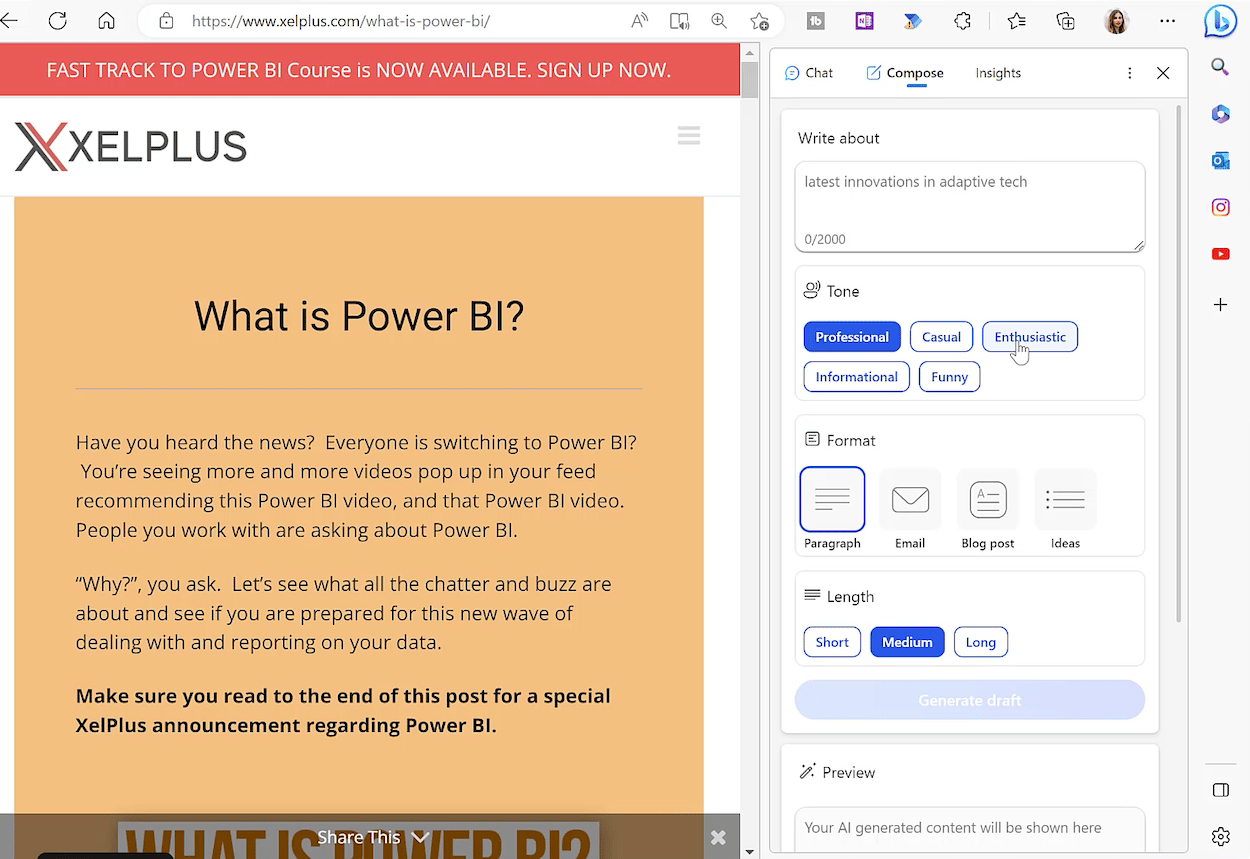Screen dimensions: 1250x859
Task: Click the browser address bar URL
Action: coord(341,21)
